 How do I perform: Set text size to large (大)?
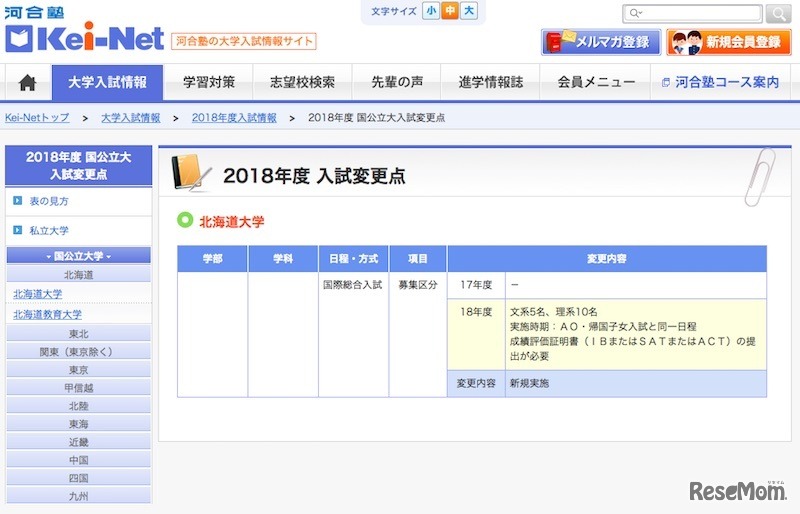click(469, 11)
